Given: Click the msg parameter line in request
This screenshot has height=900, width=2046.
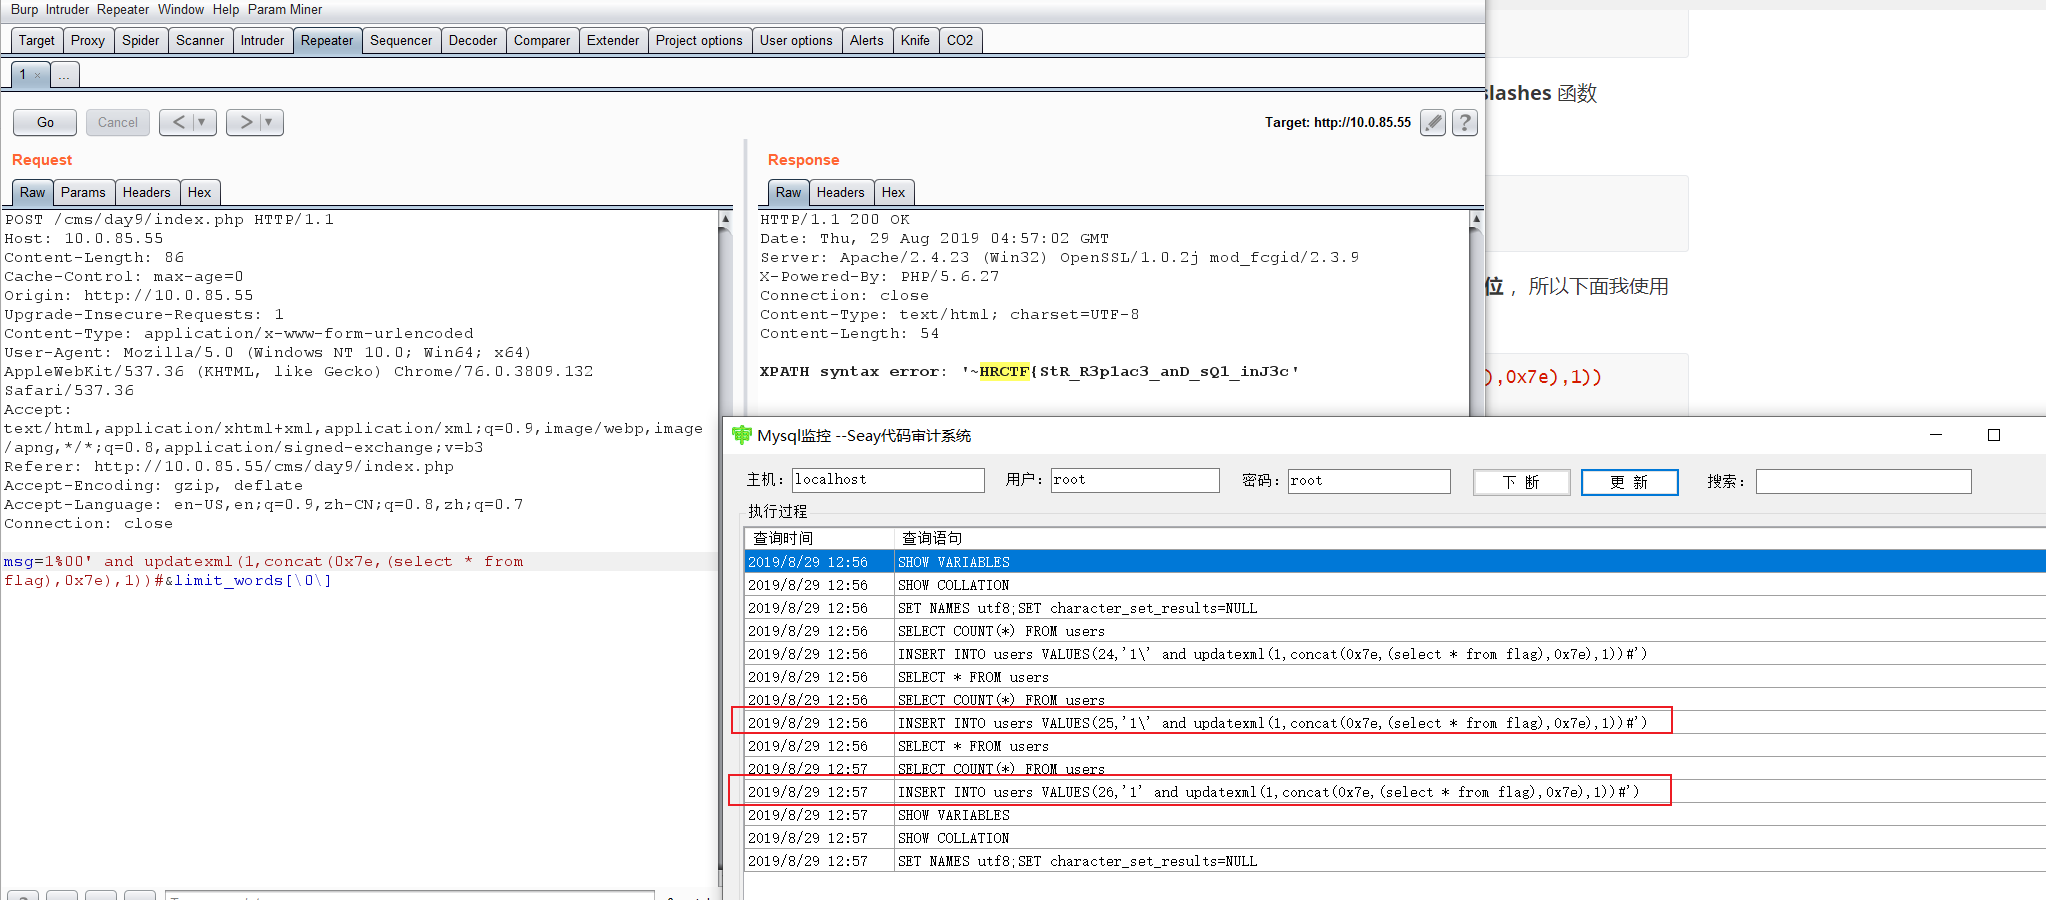Looking at the screenshot, I should tap(263, 562).
